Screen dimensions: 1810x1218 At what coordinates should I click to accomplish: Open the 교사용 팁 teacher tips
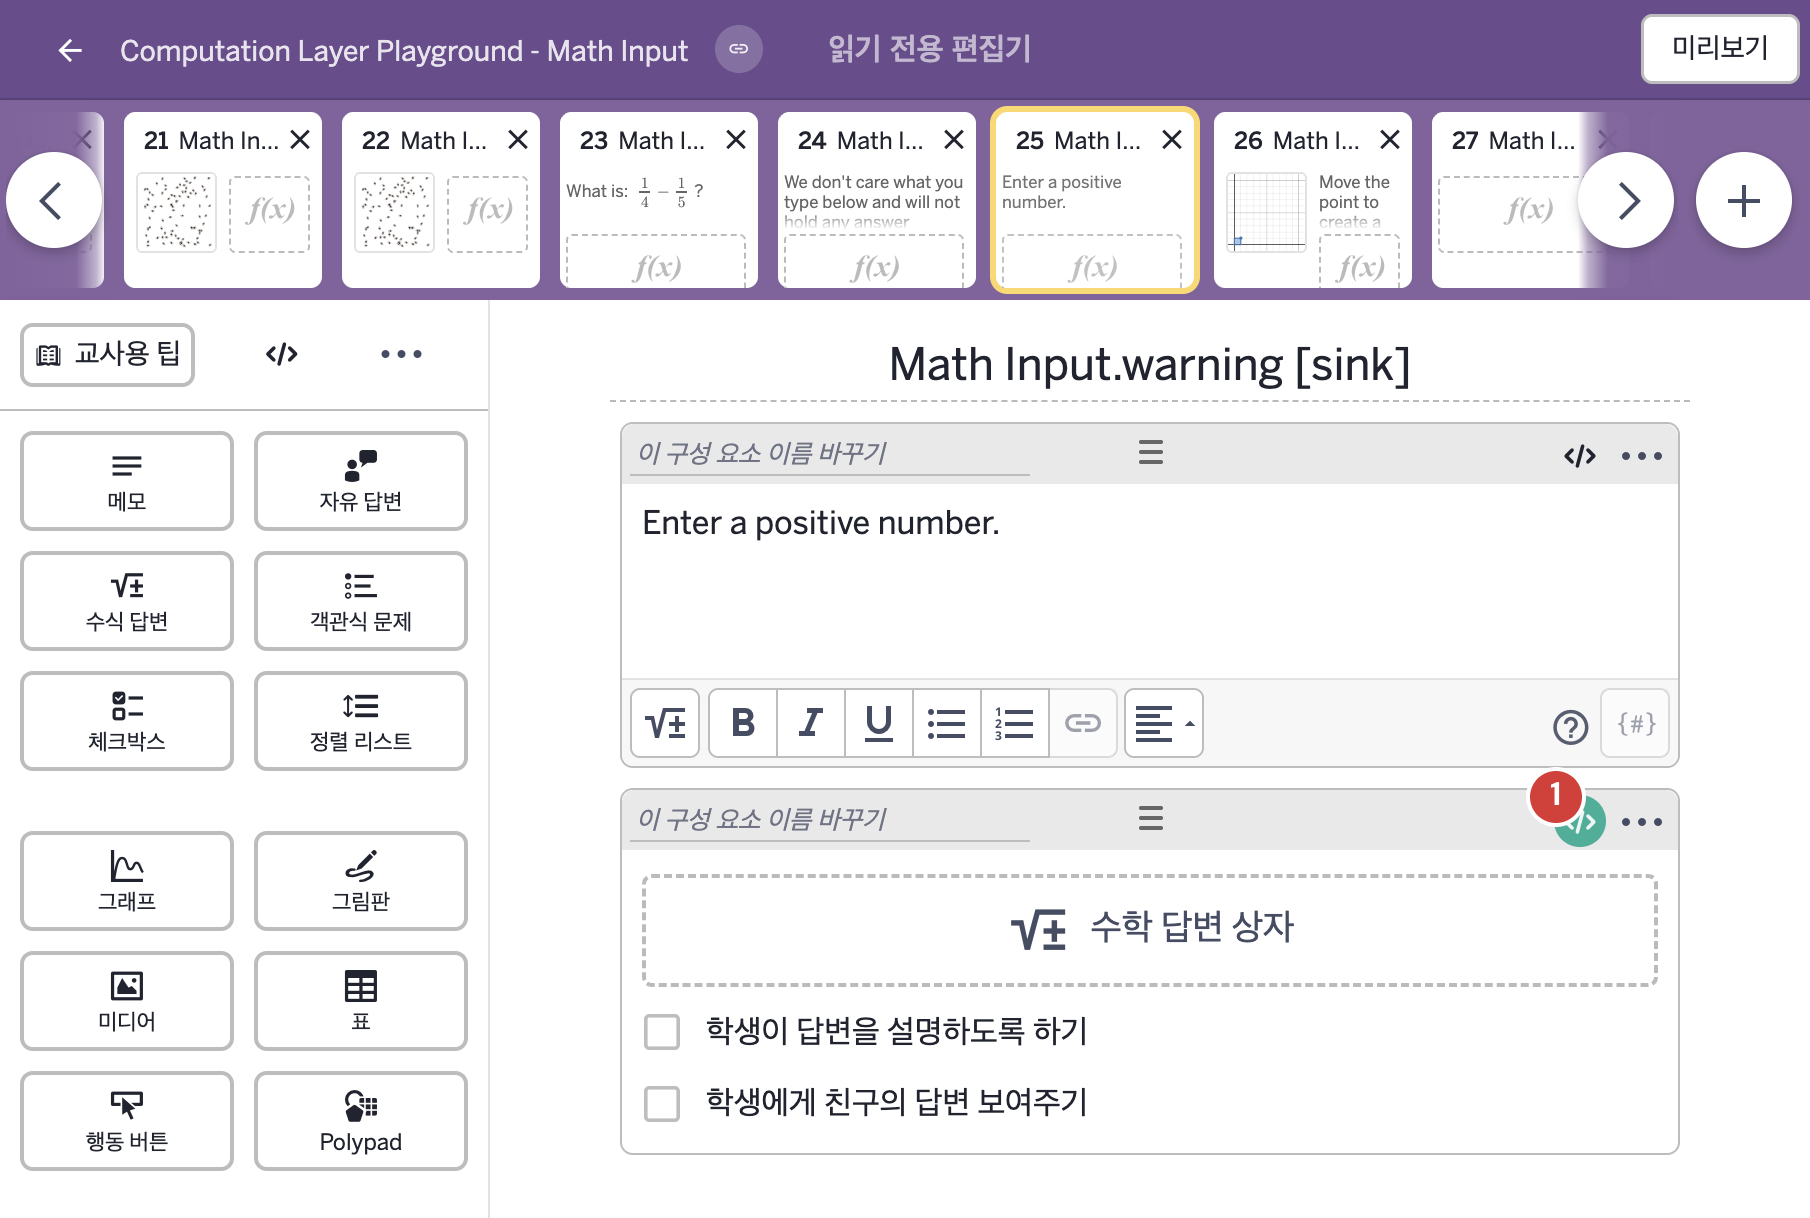click(108, 354)
